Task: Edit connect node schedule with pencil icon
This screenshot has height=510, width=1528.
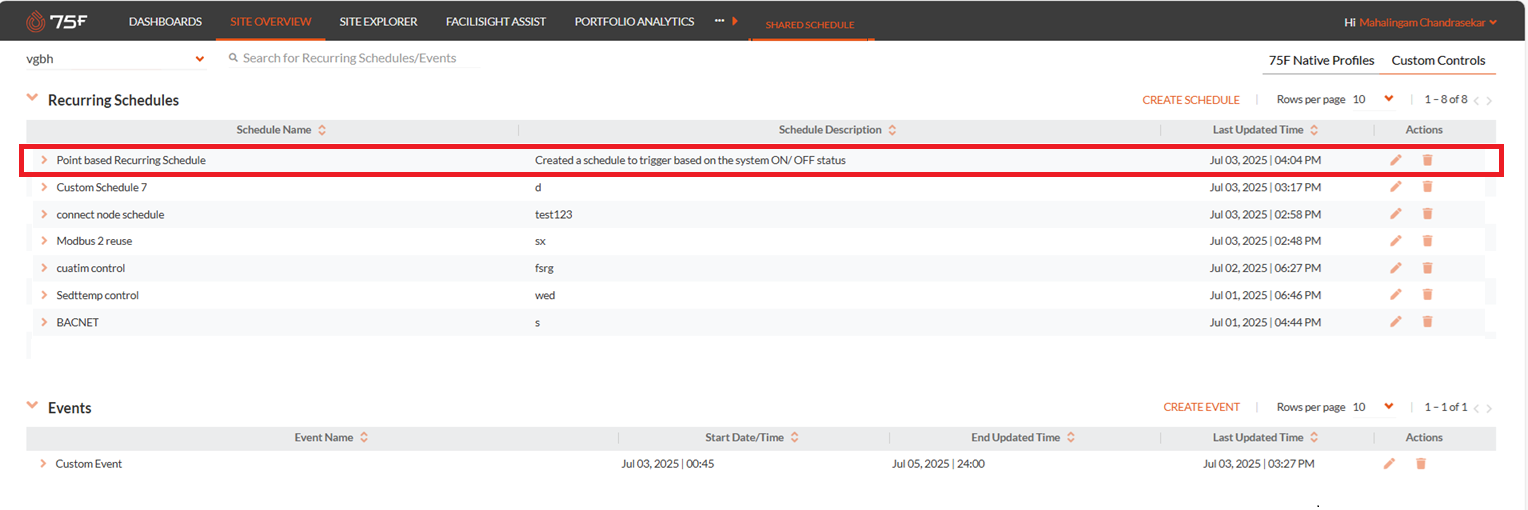Action: (x=1396, y=214)
